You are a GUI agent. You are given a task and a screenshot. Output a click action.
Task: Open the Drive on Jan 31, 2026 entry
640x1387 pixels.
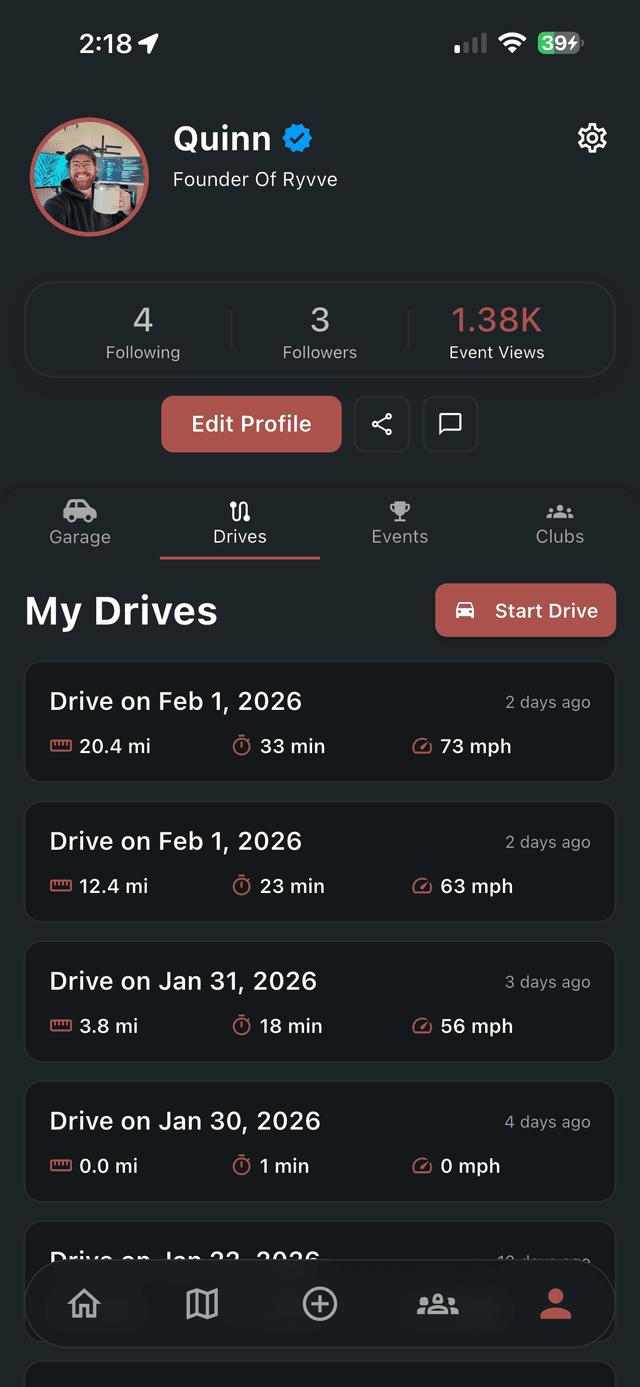[320, 1001]
